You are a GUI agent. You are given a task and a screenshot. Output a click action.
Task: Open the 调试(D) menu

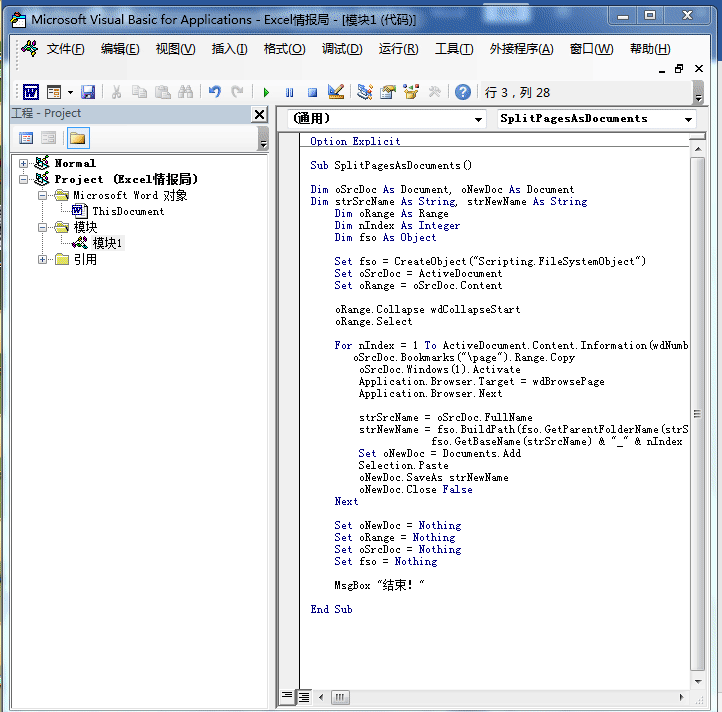click(x=342, y=49)
